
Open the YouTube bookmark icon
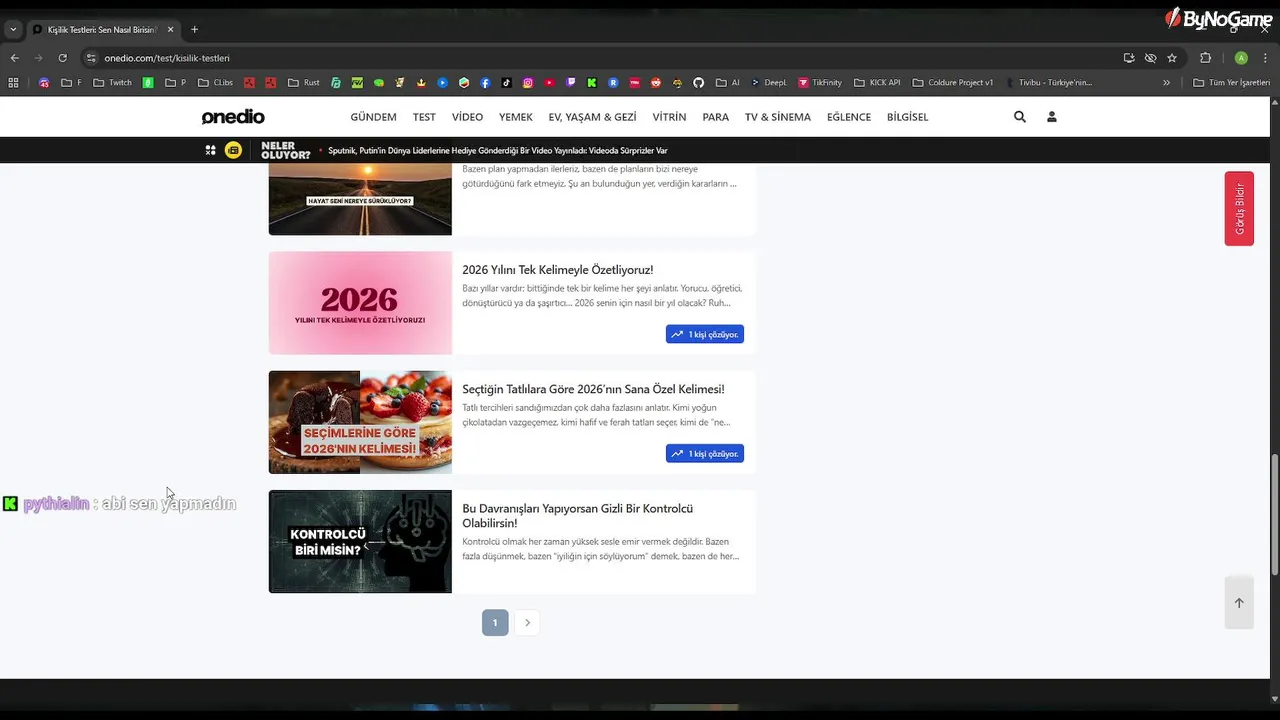coord(549,83)
